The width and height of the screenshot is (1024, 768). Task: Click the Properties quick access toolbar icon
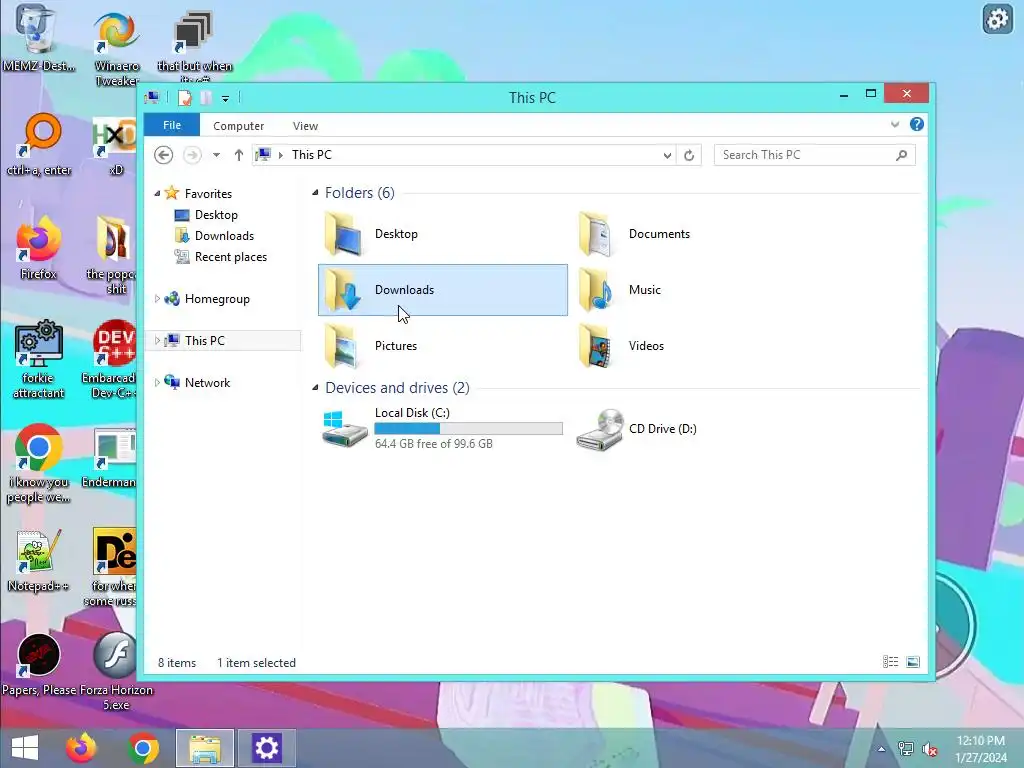coord(185,98)
